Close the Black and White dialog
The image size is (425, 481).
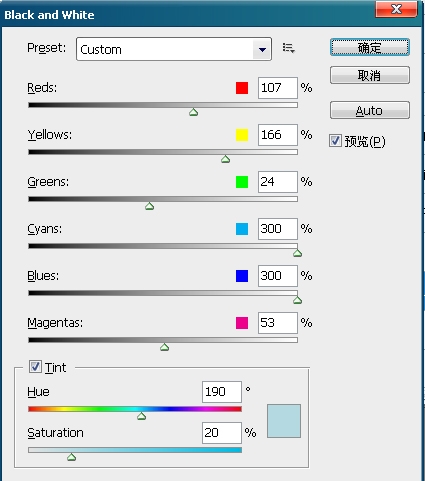coord(396,9)
